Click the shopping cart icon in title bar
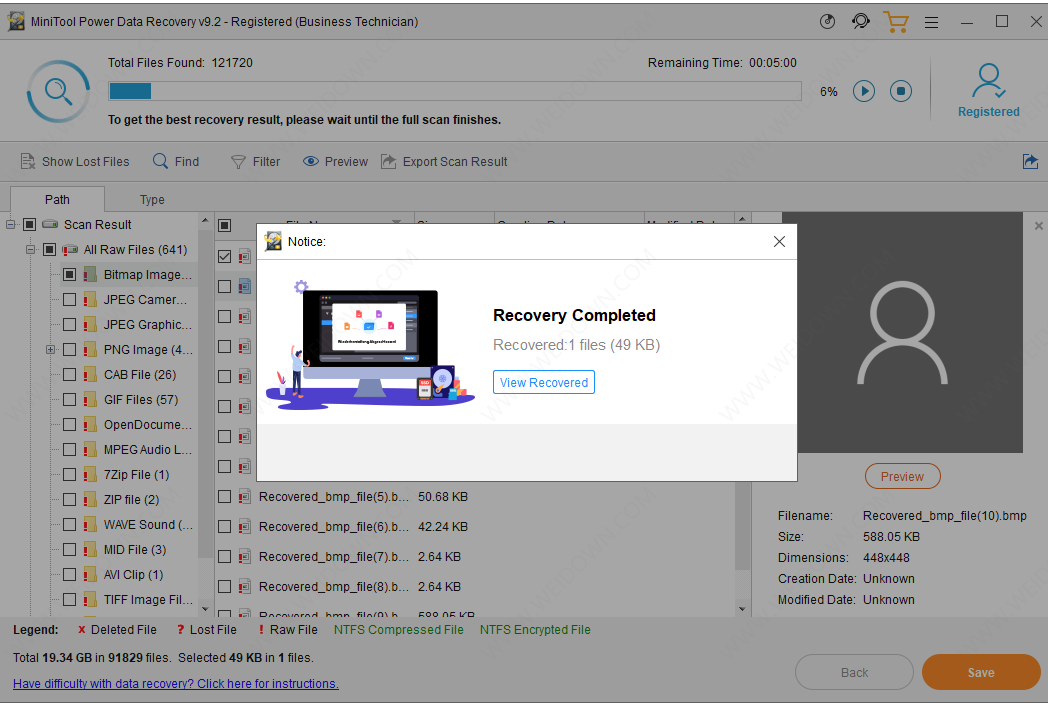 895,21
